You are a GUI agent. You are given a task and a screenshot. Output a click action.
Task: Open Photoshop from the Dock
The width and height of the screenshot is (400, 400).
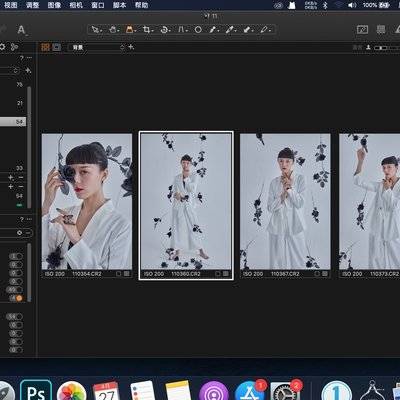pyautogui.click(x=36, y=391)
